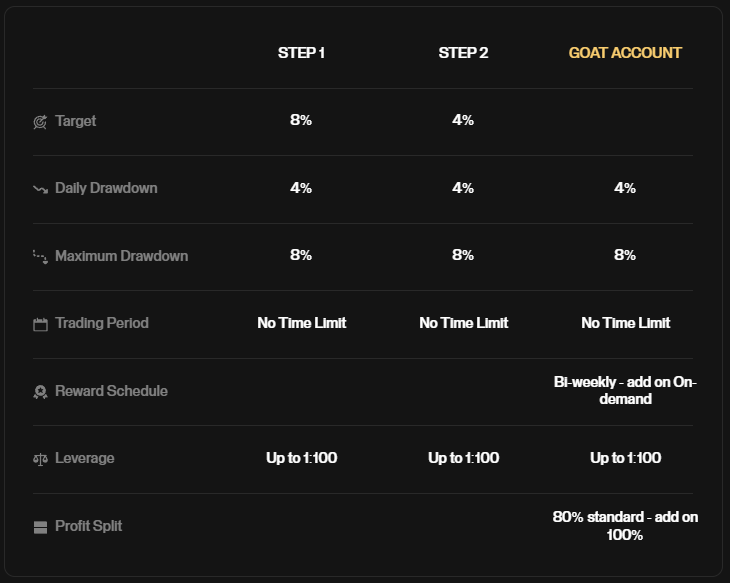Click GOAT Account daily drawdown 4% value
This screenshot has height=583, width=730.
pos(625,188)
